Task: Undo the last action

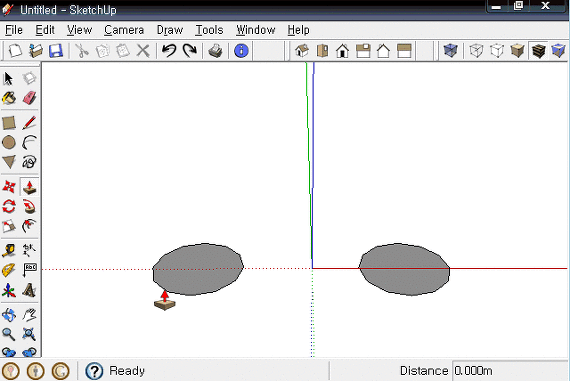Action: (x=169, y=51)
